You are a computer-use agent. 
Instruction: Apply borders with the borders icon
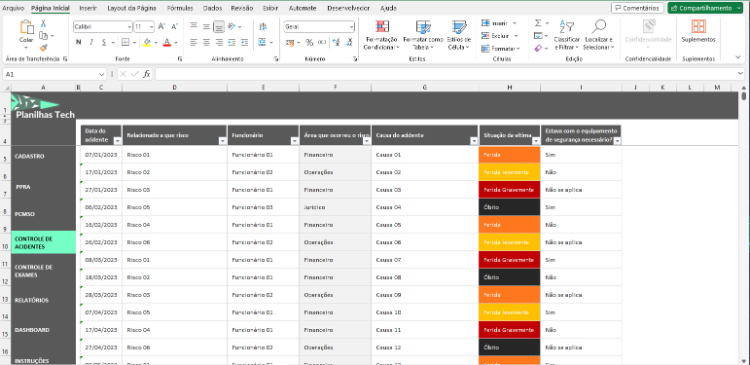(125, 43)
